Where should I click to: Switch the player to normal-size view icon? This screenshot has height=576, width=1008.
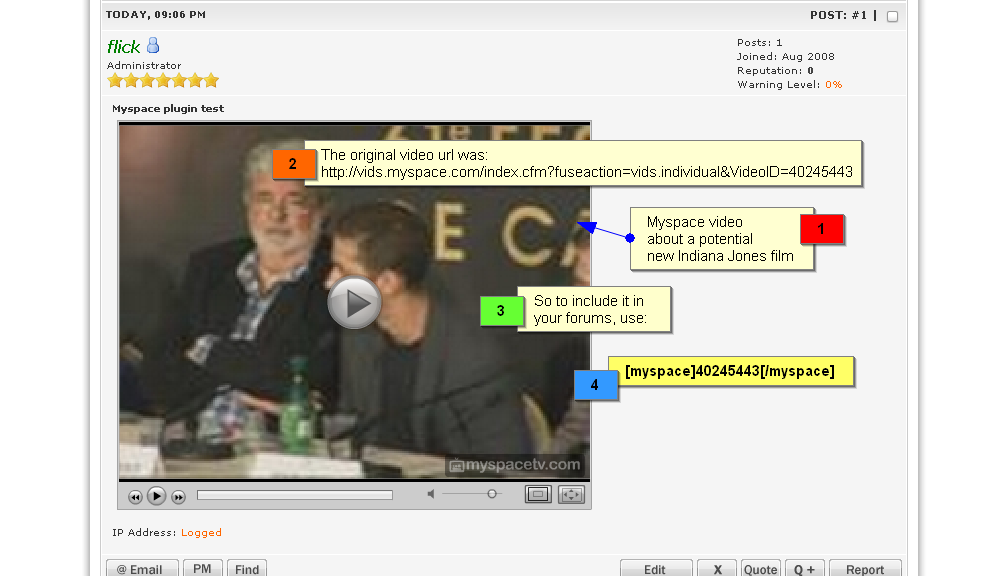[x=538, y=494]
